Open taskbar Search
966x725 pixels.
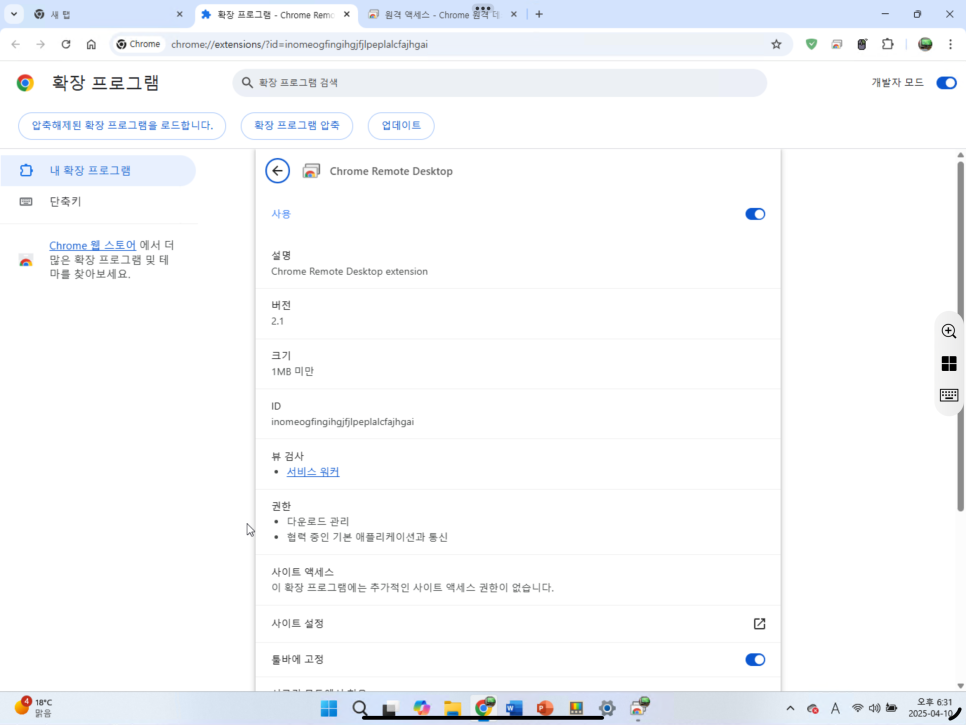360,708
